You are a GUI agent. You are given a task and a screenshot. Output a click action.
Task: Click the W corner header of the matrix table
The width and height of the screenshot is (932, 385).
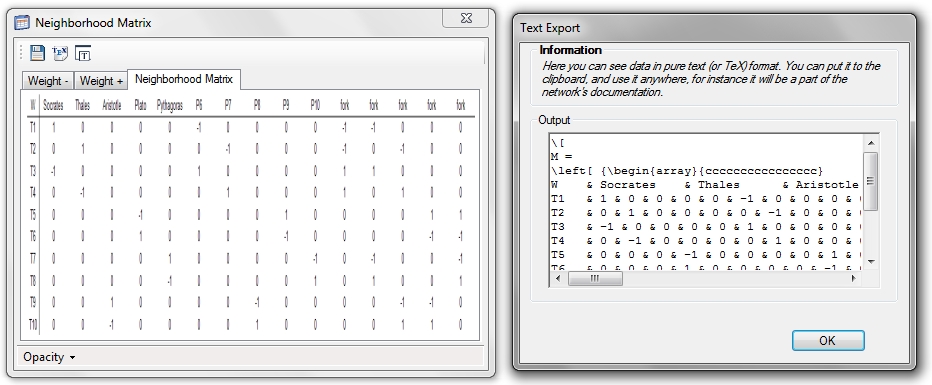pos(33,105)
